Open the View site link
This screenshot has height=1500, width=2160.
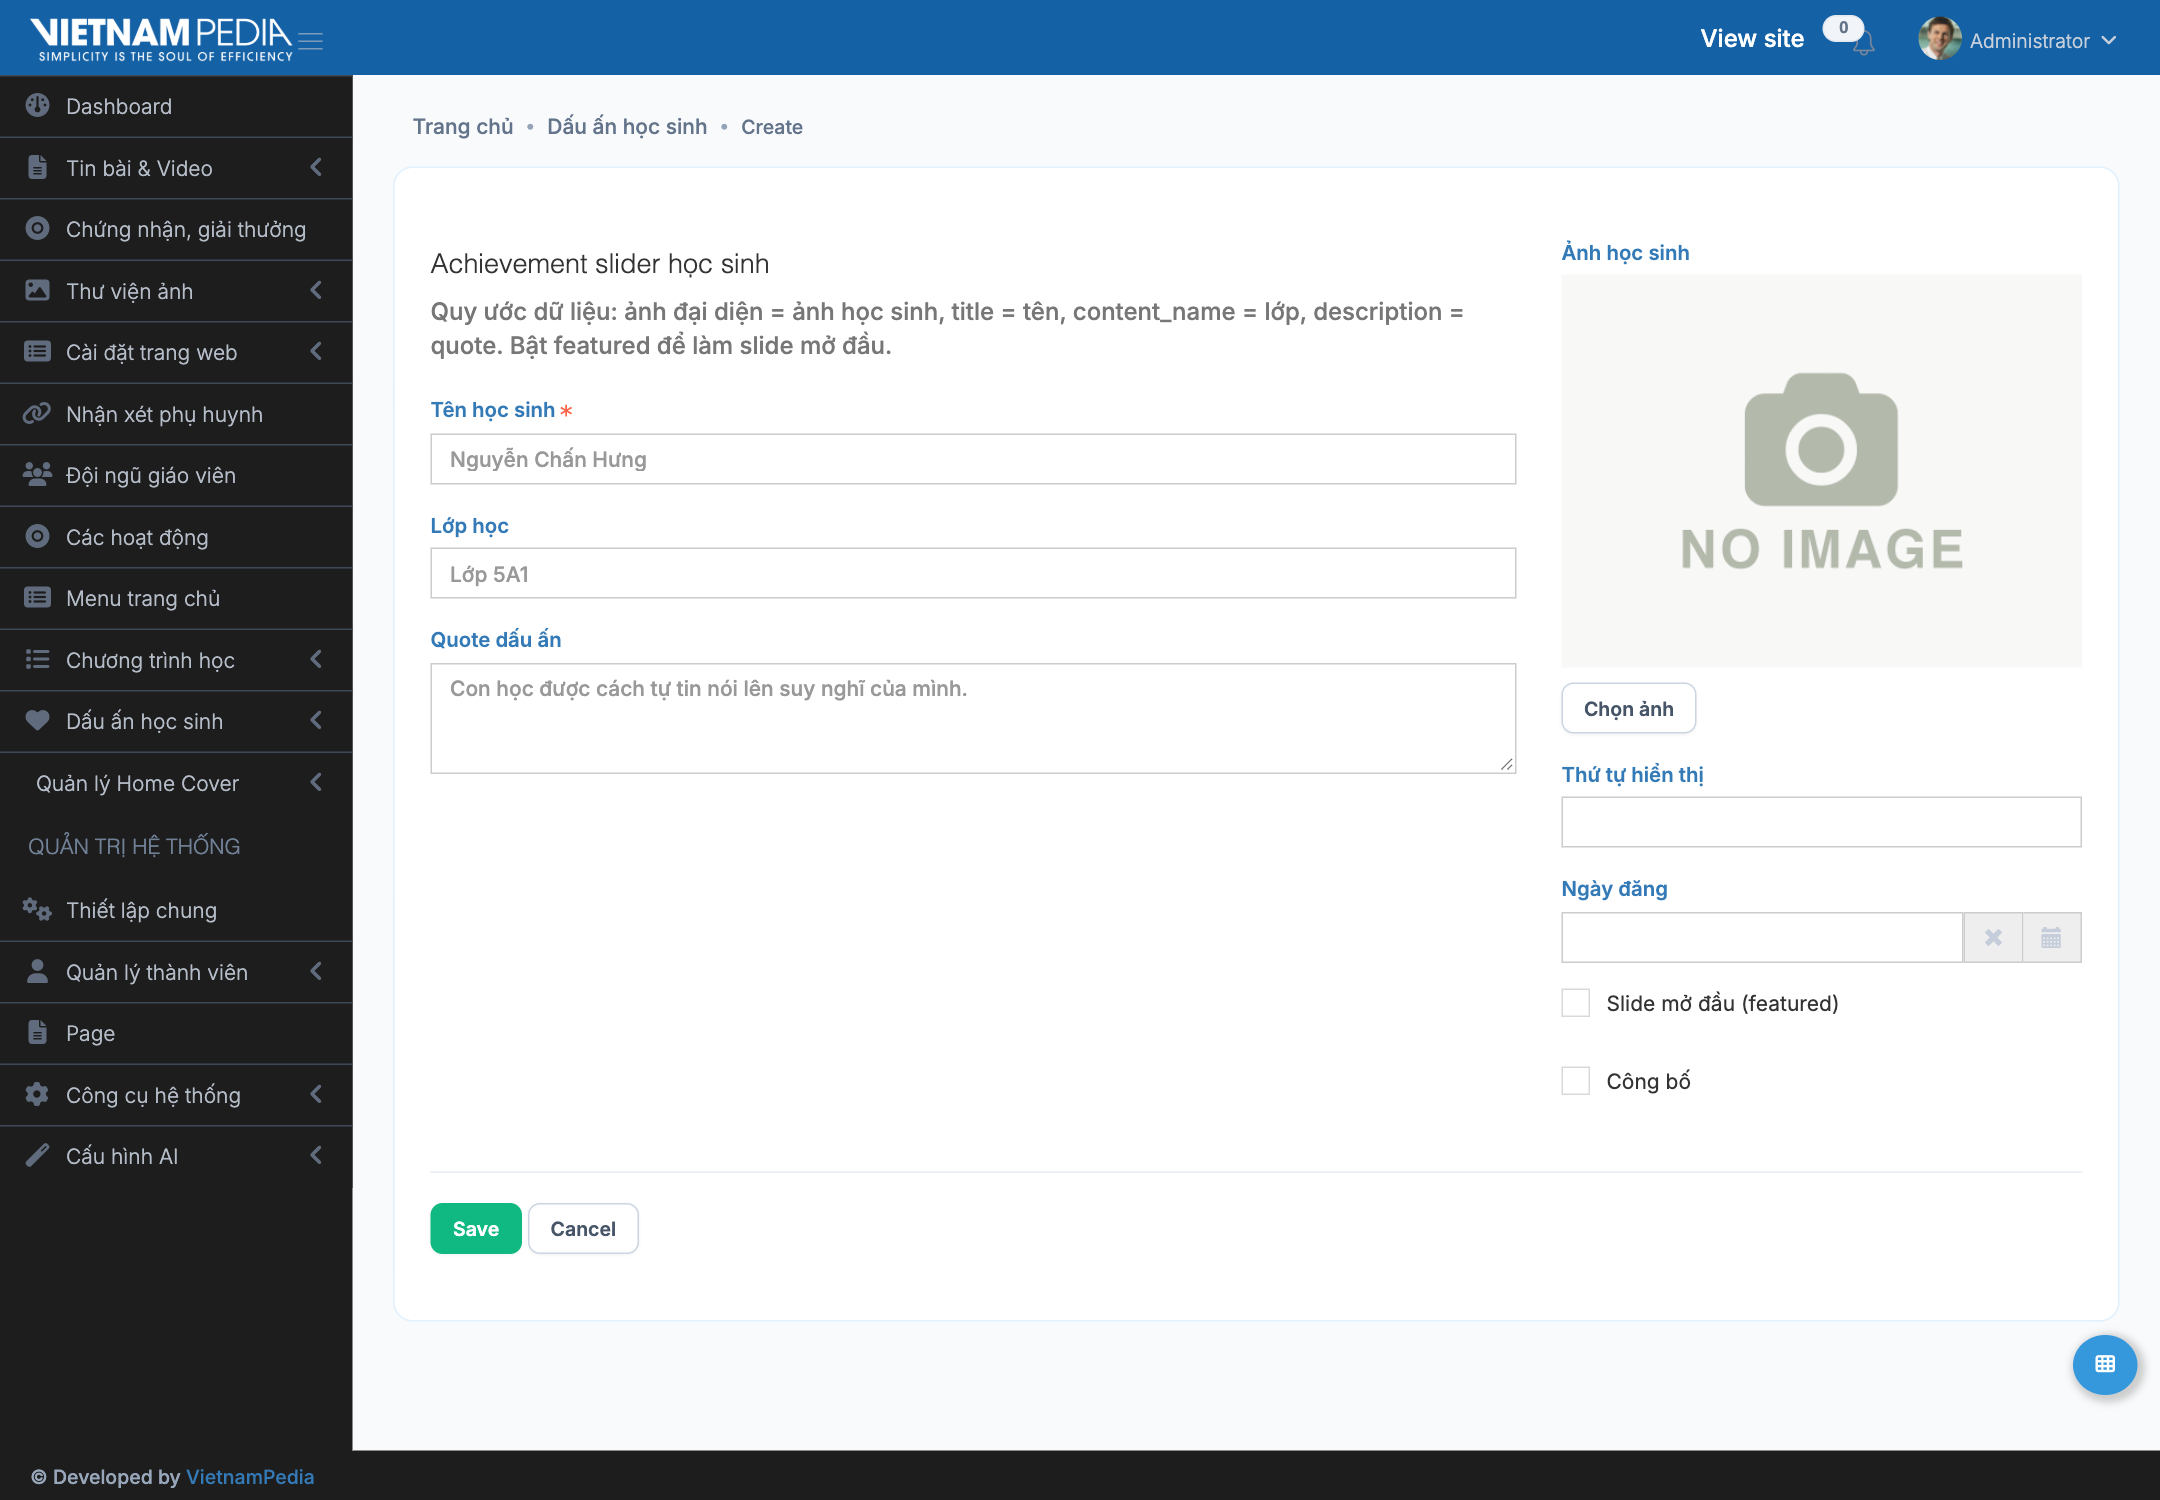pos(1752,39)
